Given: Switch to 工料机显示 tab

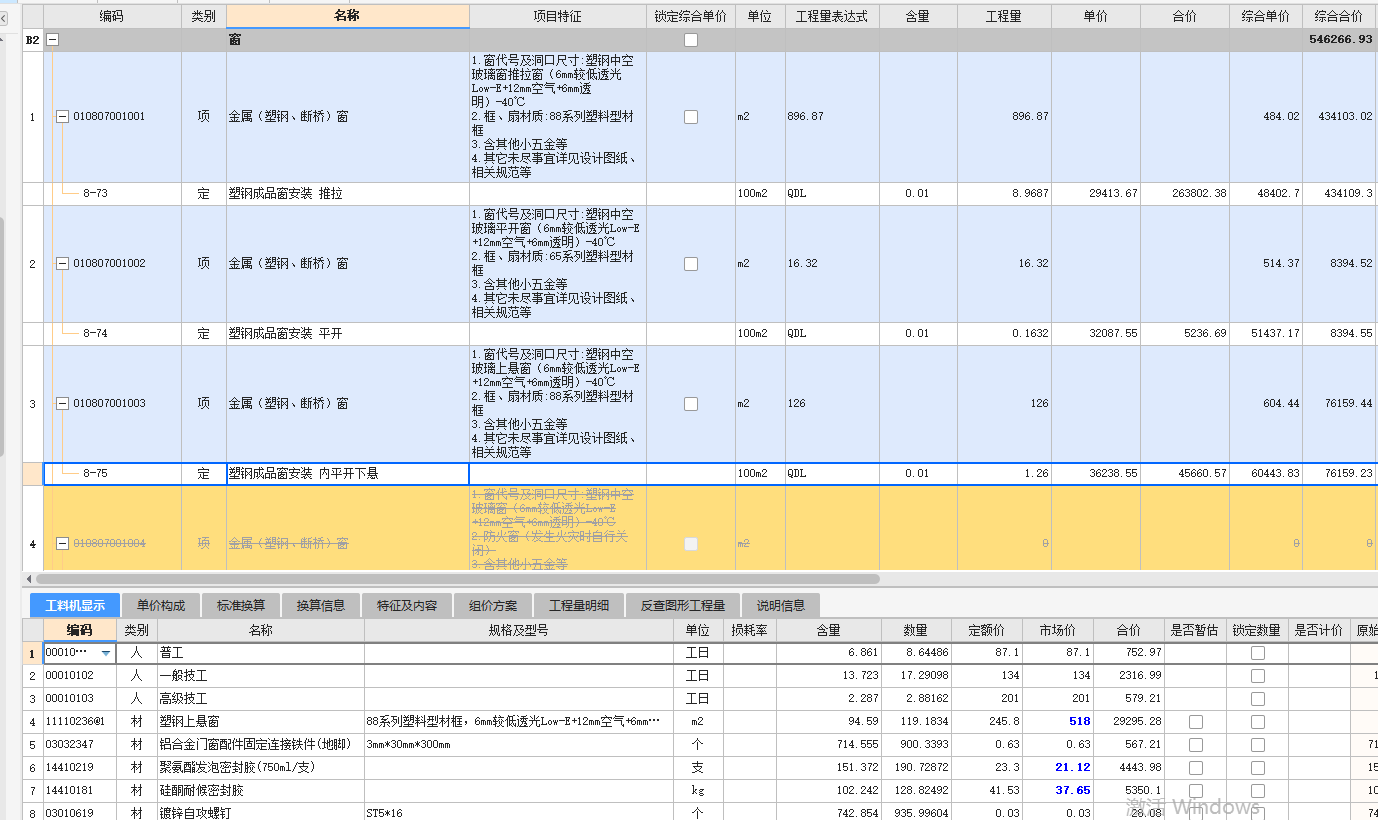Looking at the screenshot, I should click(x=75, y=605).
